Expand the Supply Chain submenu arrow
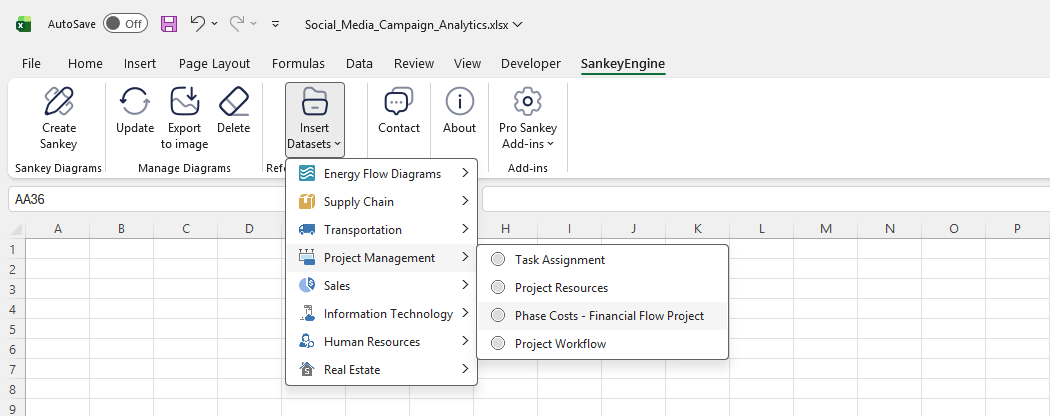This screenshot has width=1050, height=416. pos(465,201)
